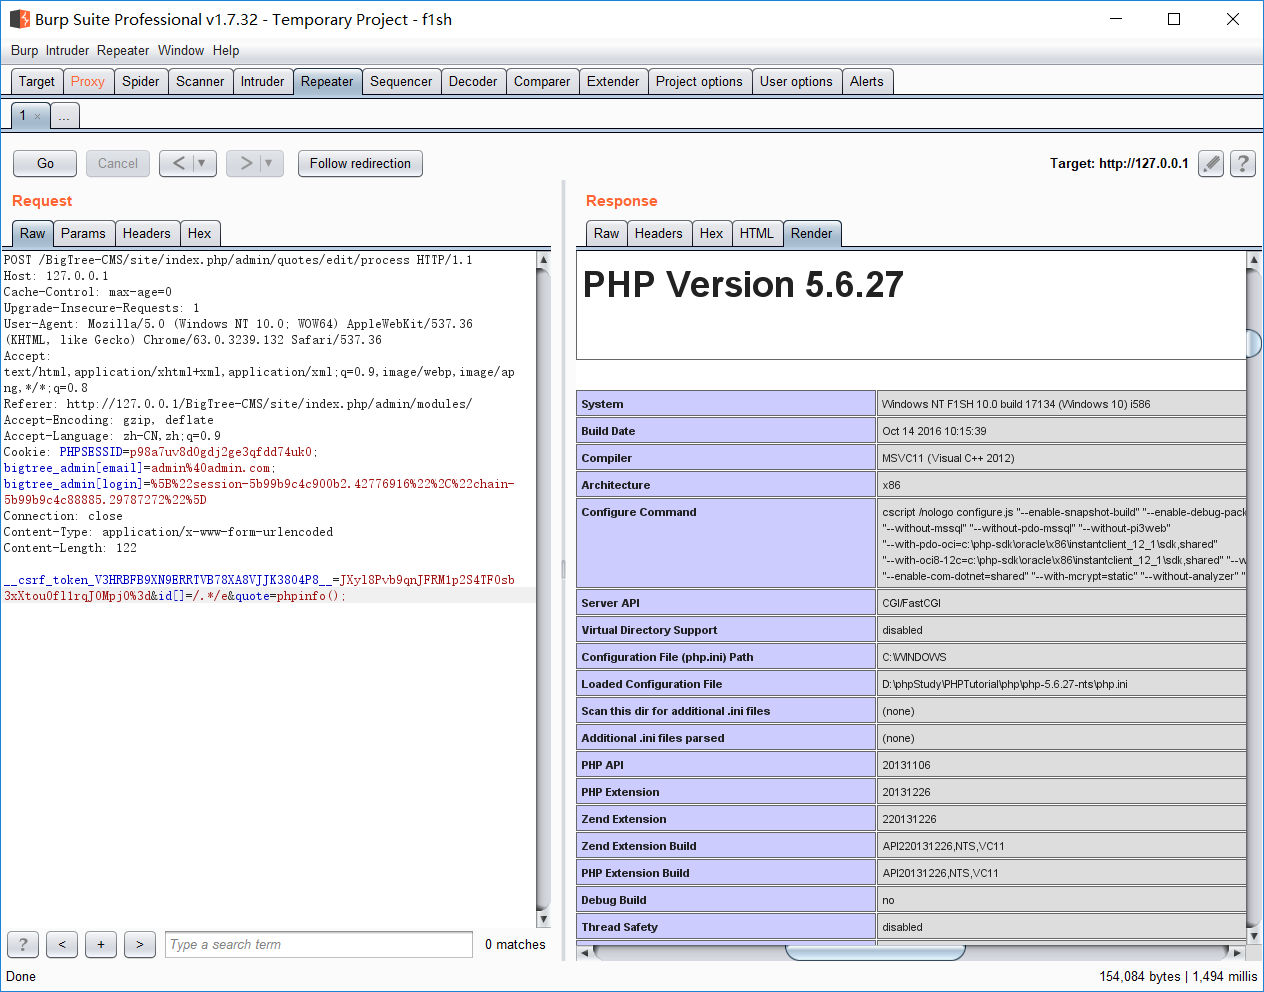Image resolution: width=1264 pixels, height=992 pixels.
Task: Click the '154,084 bytes | 1,494 millis' status text
Action: pos(1179,976)
